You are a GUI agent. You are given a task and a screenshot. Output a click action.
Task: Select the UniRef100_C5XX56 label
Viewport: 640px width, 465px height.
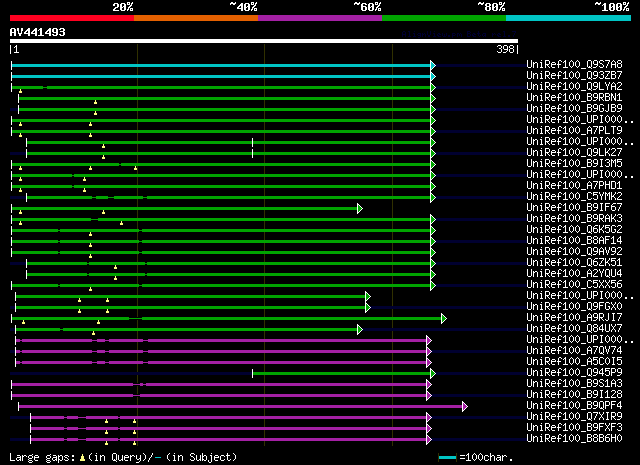[574, 285]
